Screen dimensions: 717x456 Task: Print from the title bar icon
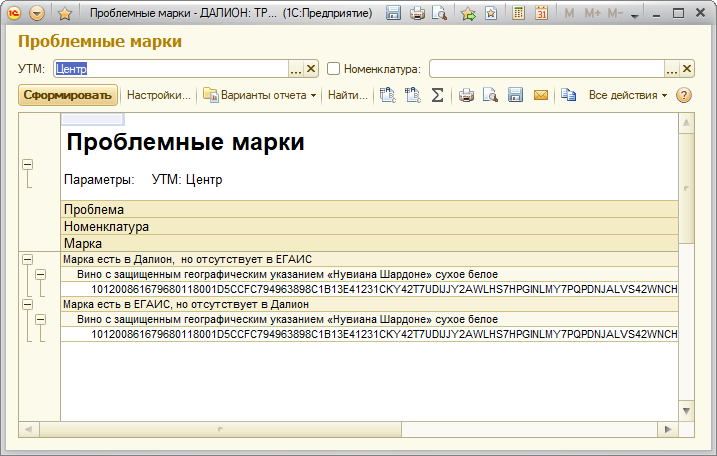[417, 13]
